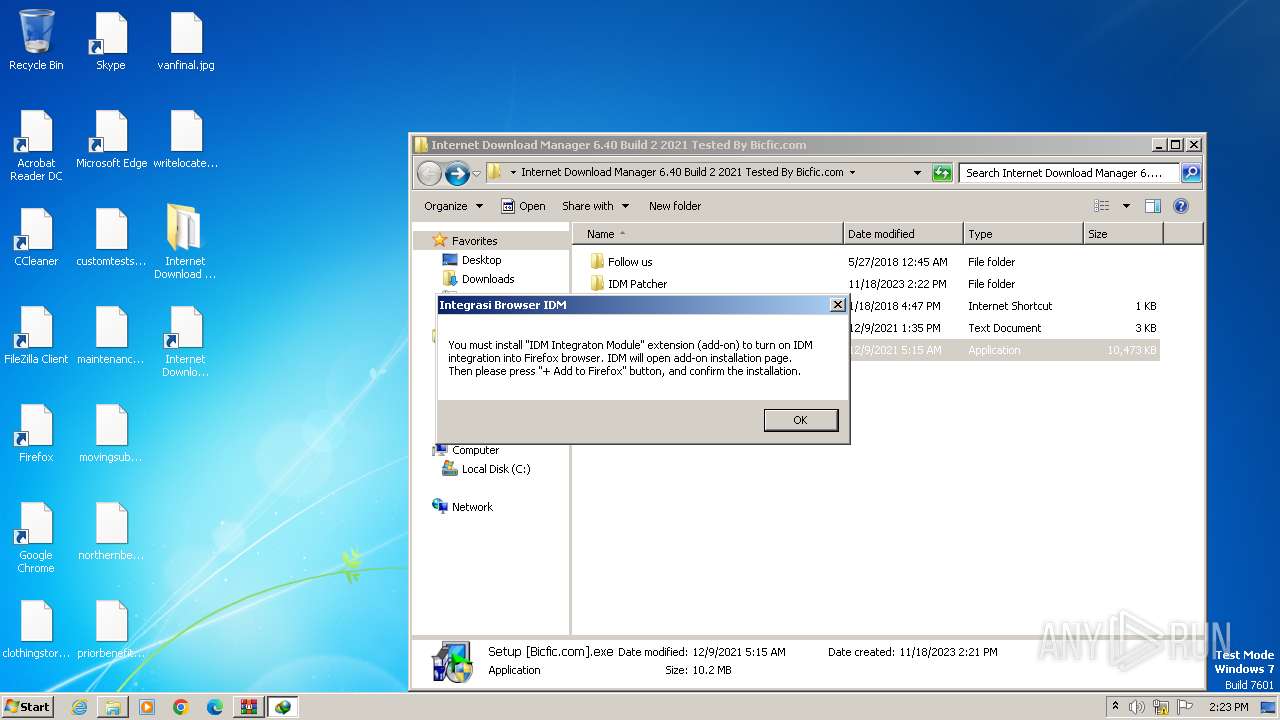1280x720 pixels.
Task: Select the writelocate desktop file
Action: click(186, 139)
